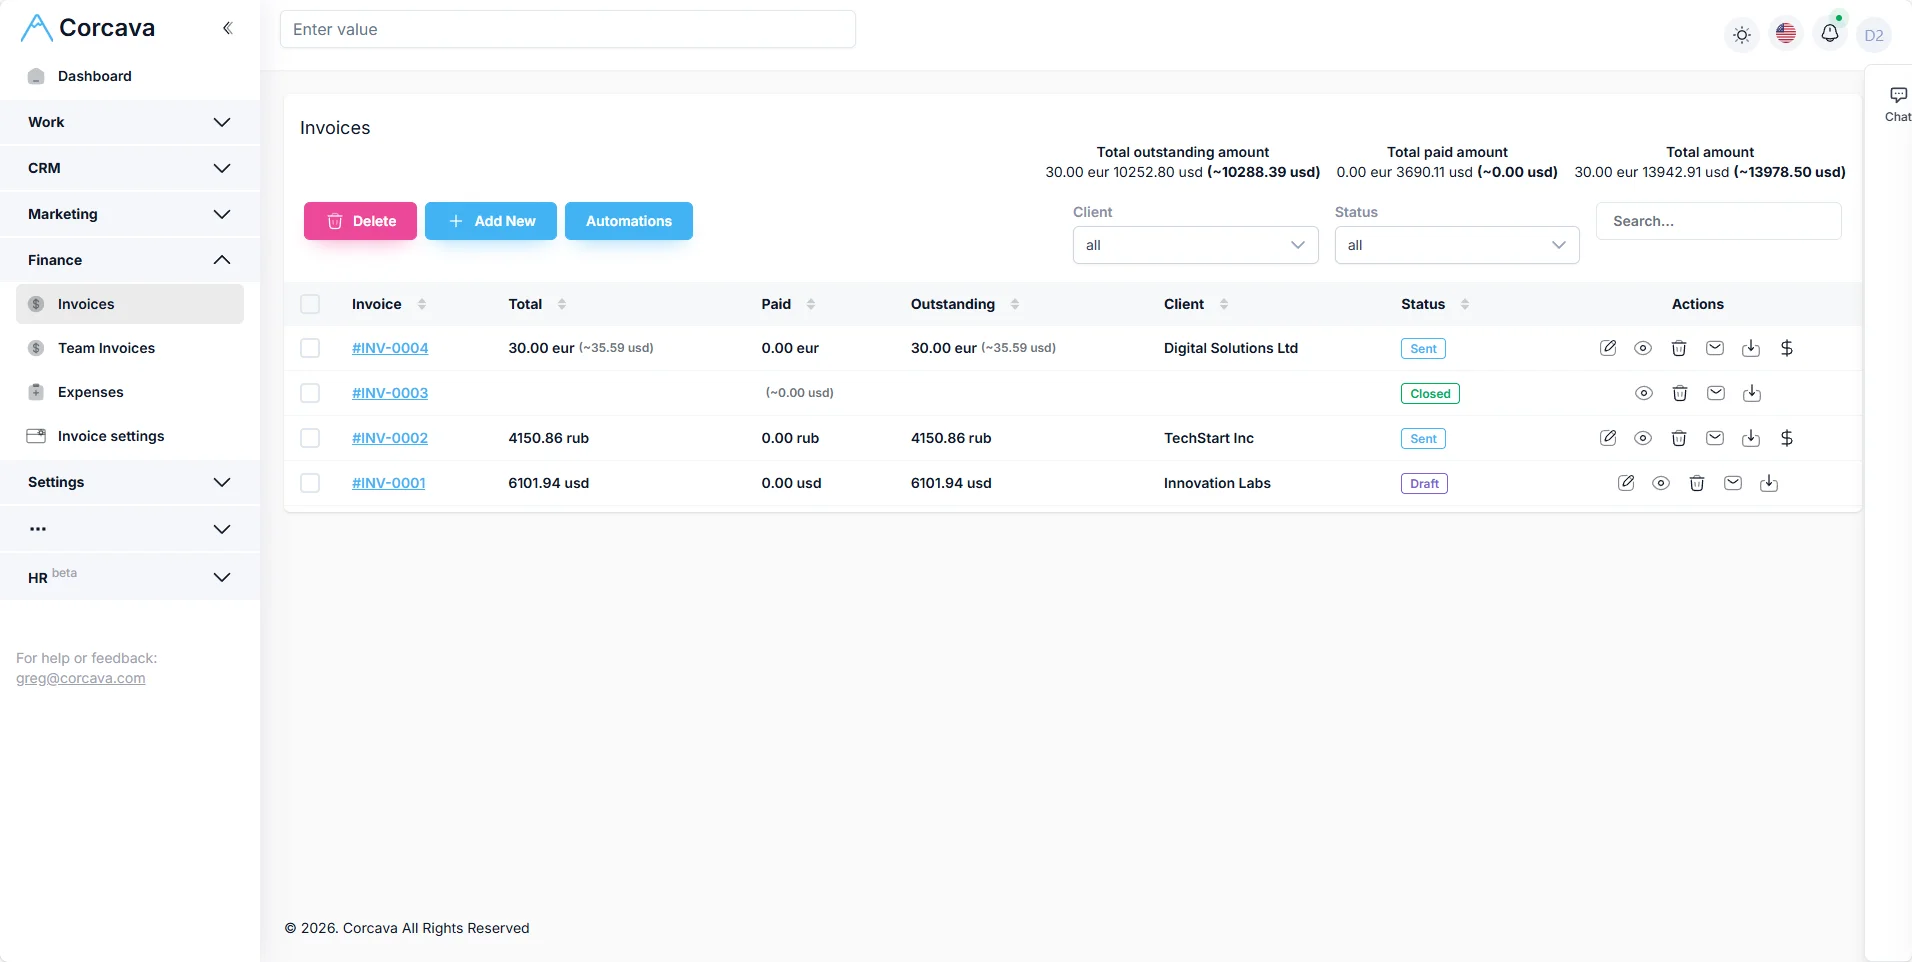Delete invoice INV-0002 with the trash icon
The width and height of the screenshot is (1912, 962).
click(1679, 438)
